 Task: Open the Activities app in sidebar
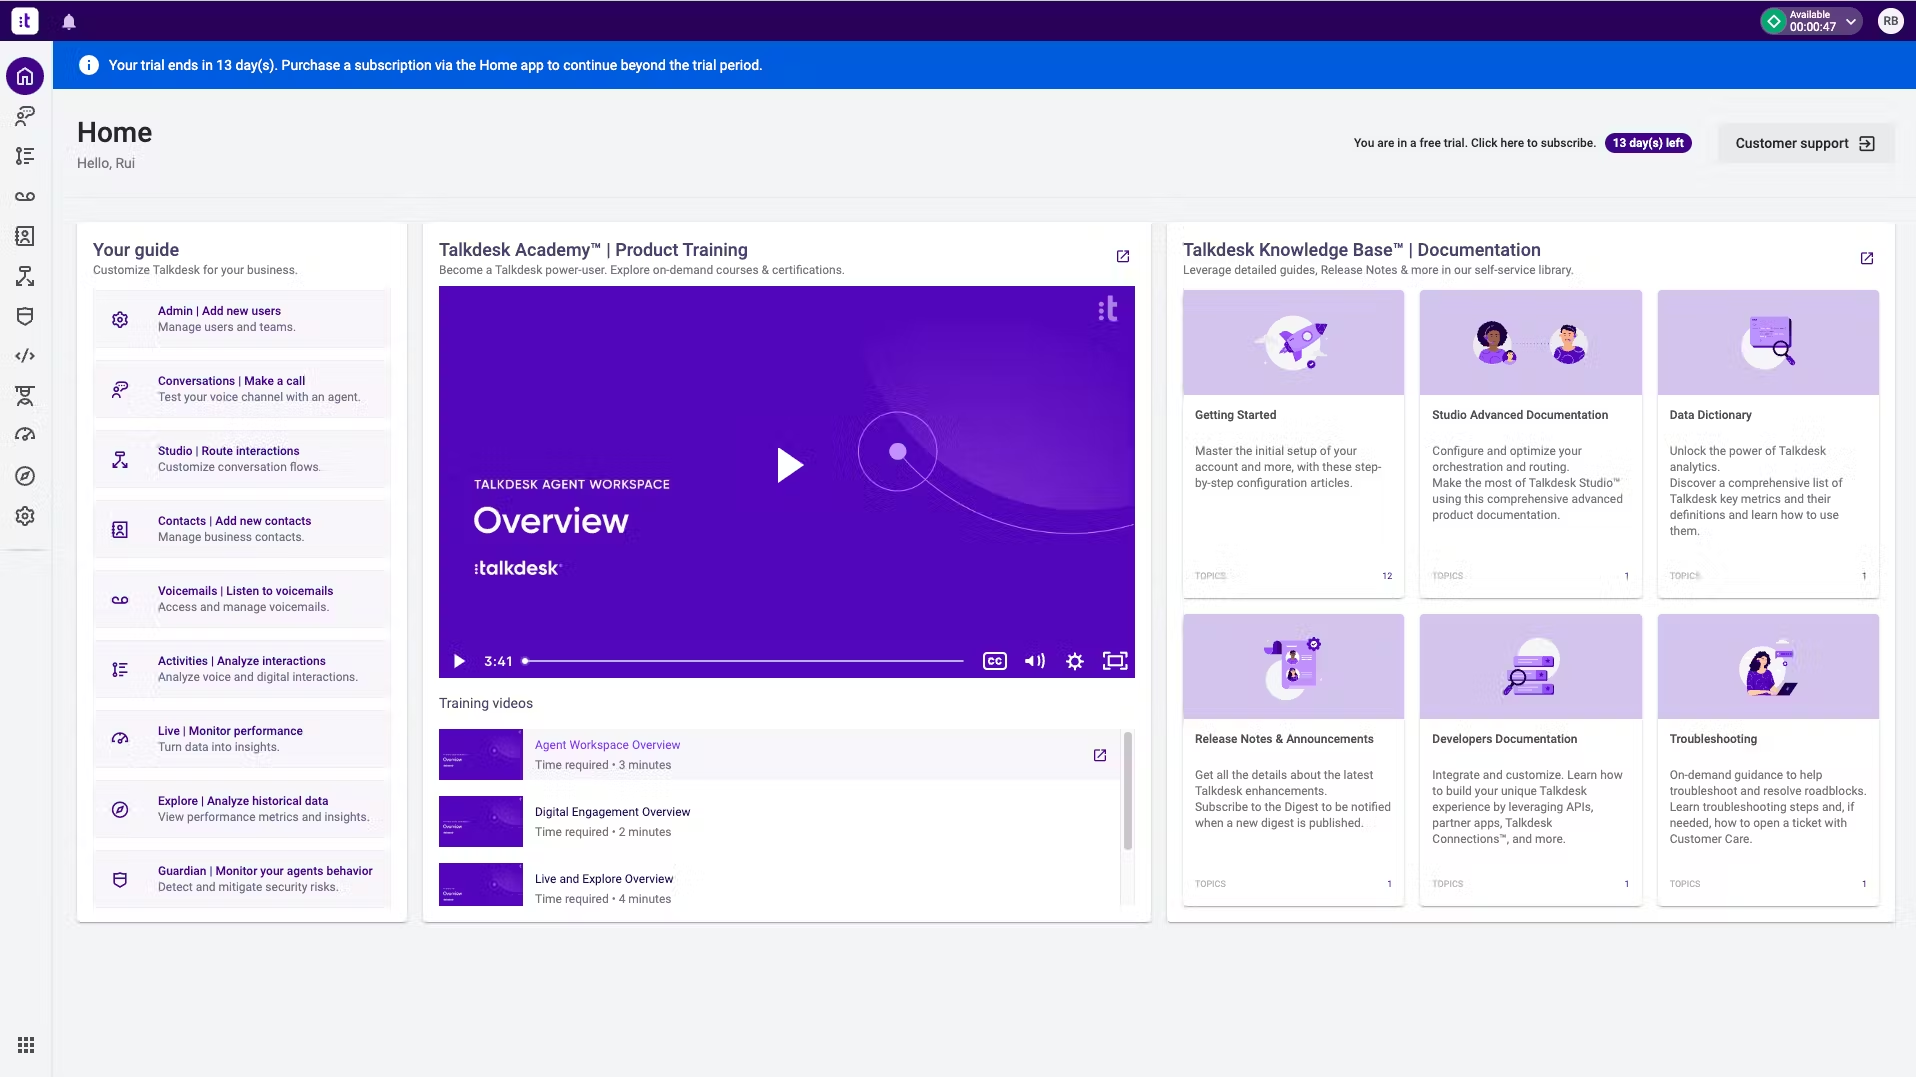[25, 156]
